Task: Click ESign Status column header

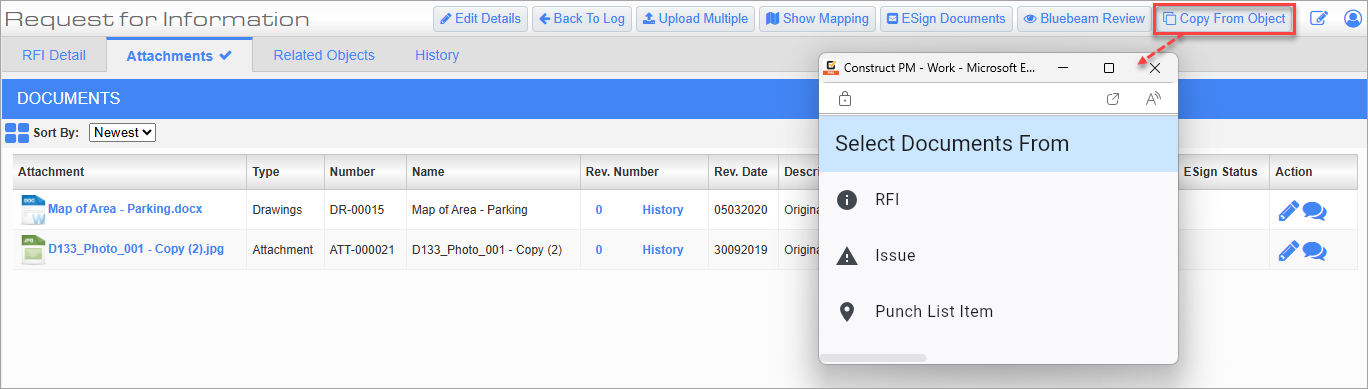Action: coord(1223,172)
